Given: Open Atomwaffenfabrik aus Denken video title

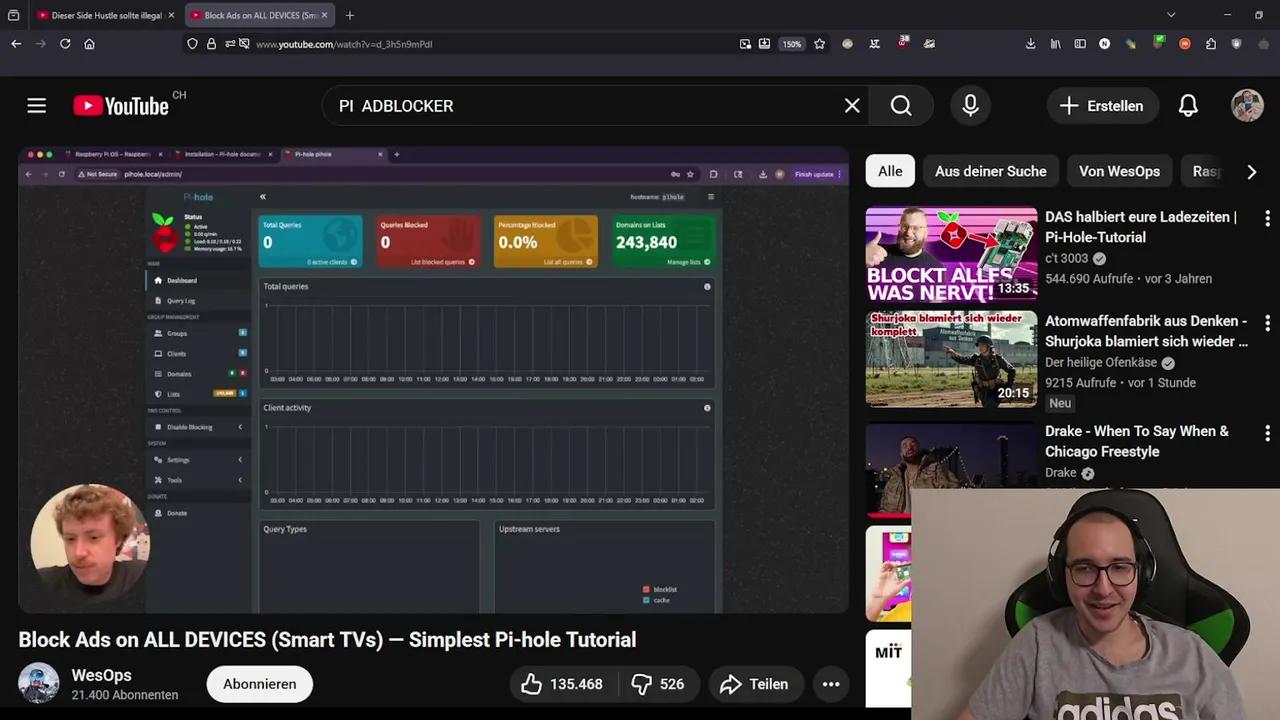Looking at the screenshot, I should coord(1146,331).
